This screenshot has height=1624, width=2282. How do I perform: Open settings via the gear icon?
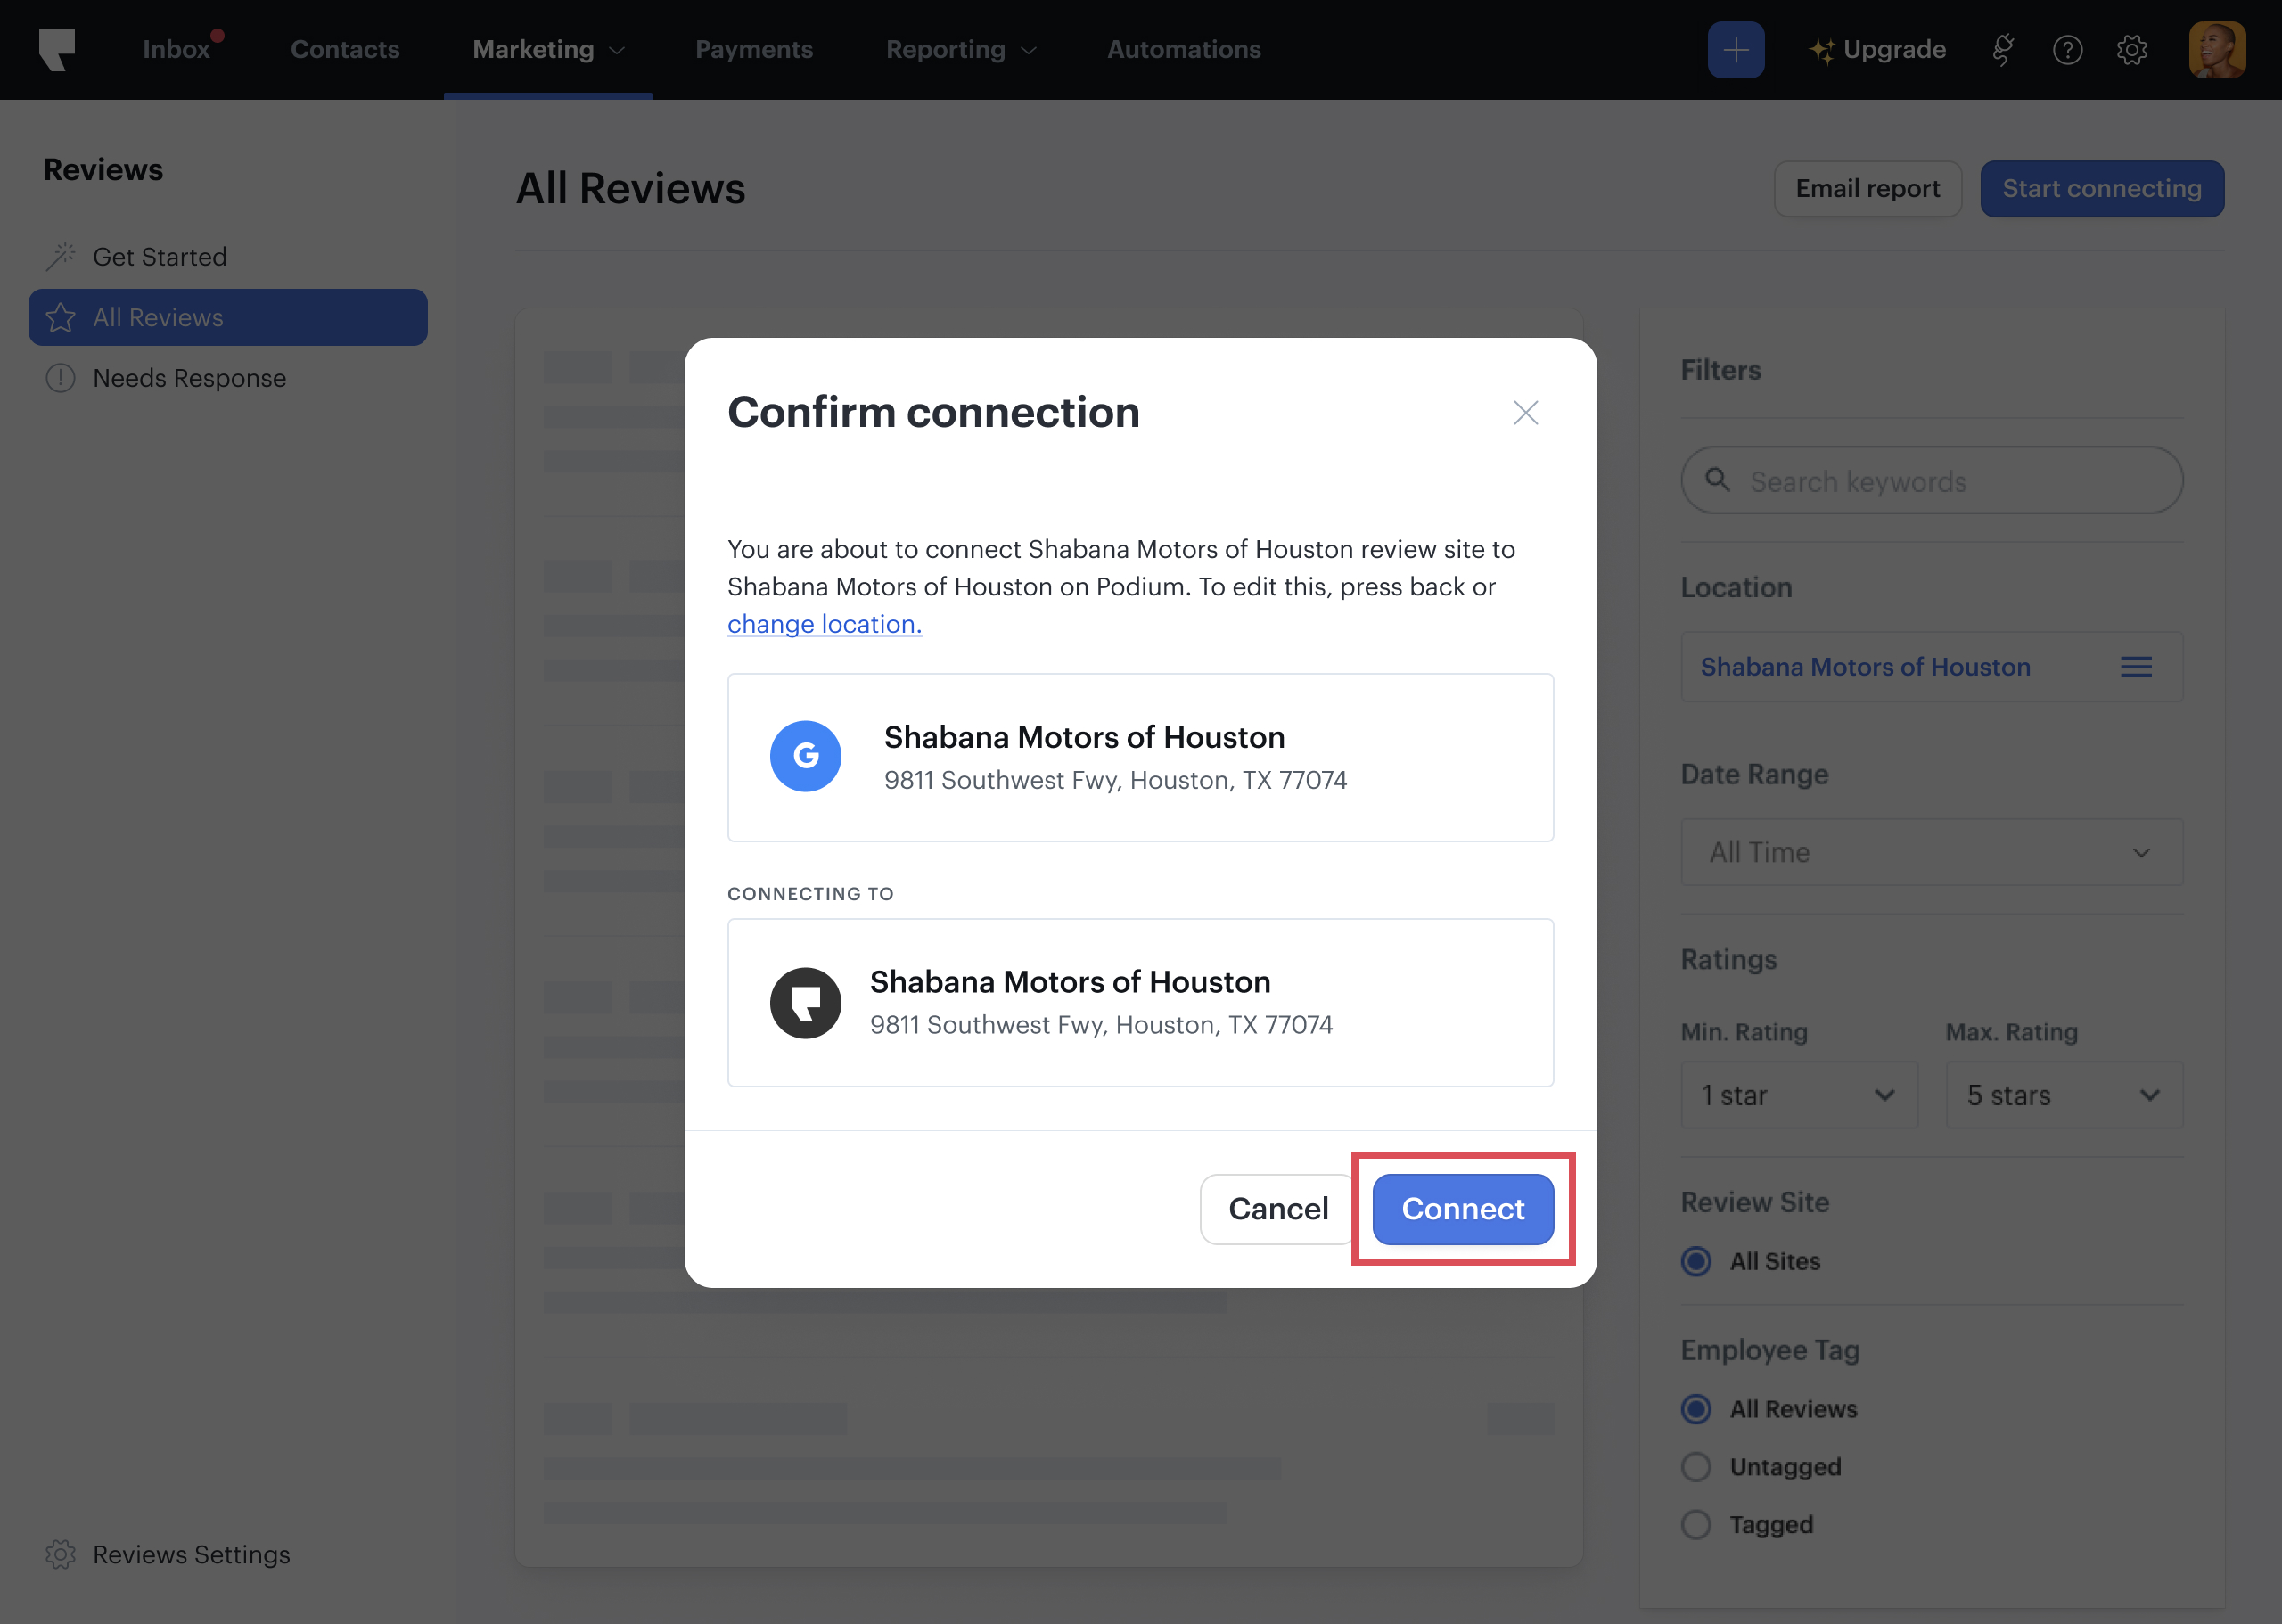[2132, 49]
